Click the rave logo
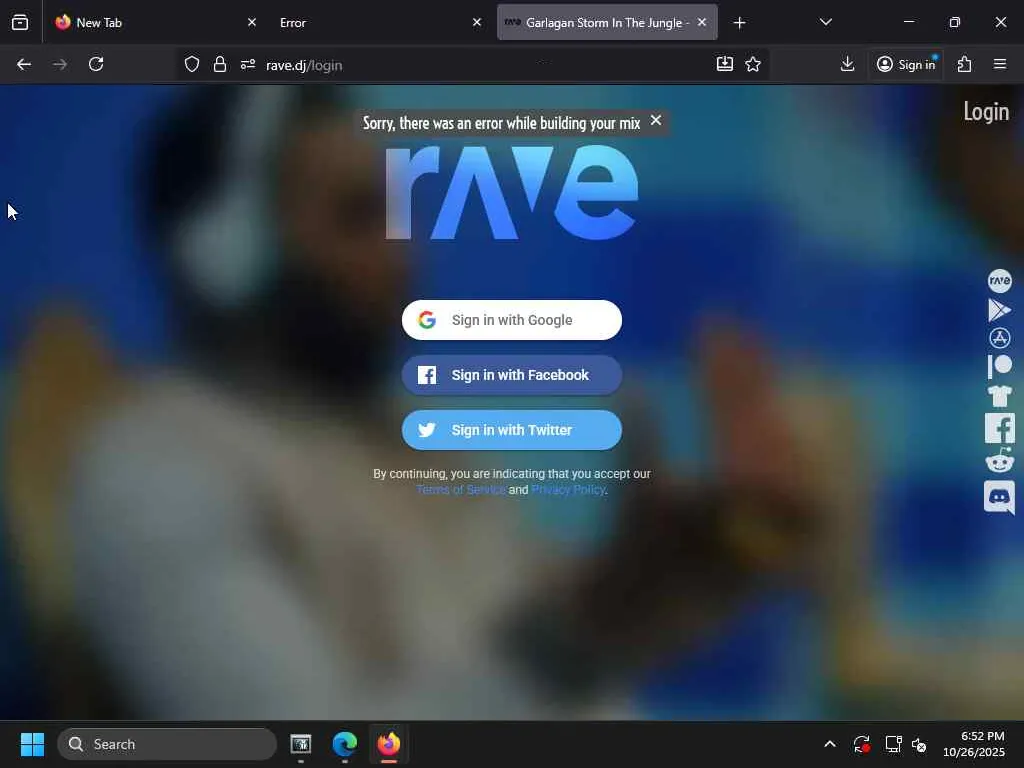Image resolution: width=1024 pixels, height=768 pixels. [x=511, y=193]
